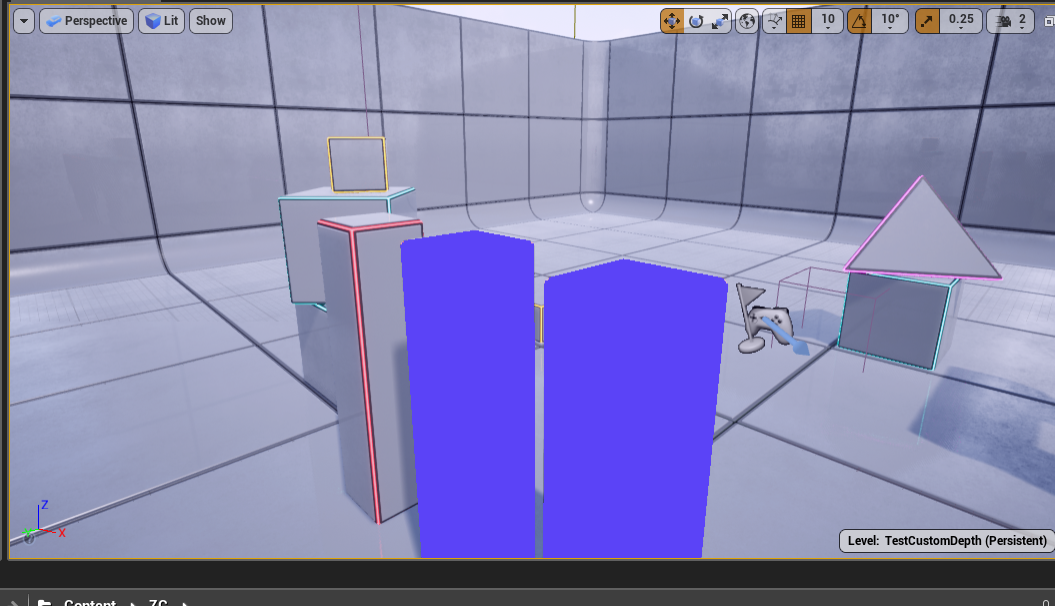This screenshot has width=1055, height=606.
Task: Select the Move (translate) tool
Action: (673, 19)
